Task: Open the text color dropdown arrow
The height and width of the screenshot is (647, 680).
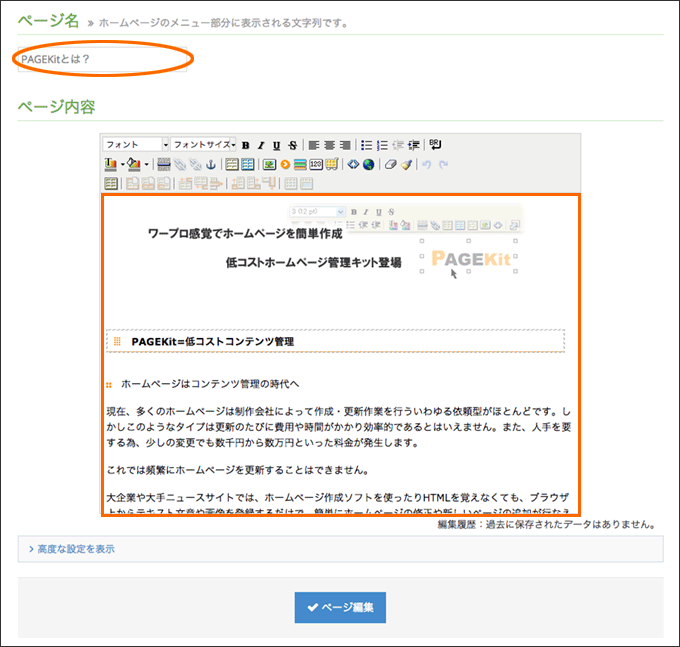Action: click(123, 164)
